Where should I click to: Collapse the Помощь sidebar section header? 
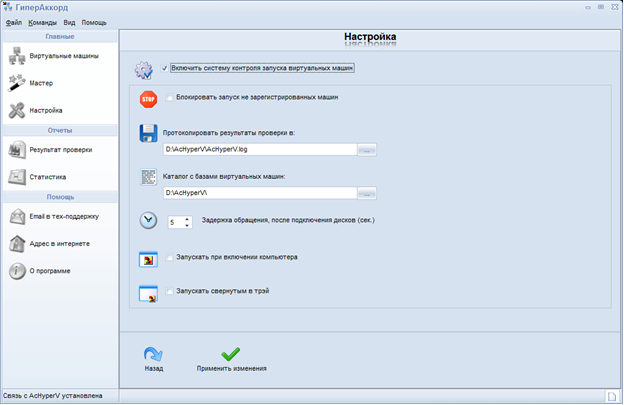[60, 197]
